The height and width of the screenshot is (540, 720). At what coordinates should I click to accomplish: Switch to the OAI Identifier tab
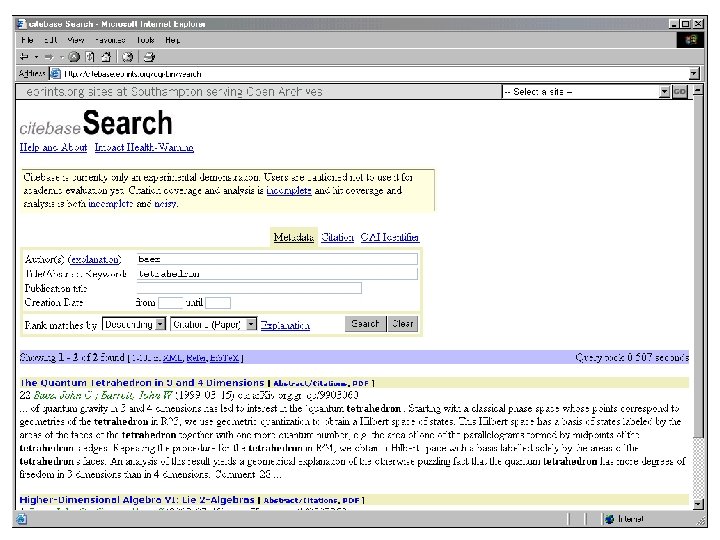(389, 237)
